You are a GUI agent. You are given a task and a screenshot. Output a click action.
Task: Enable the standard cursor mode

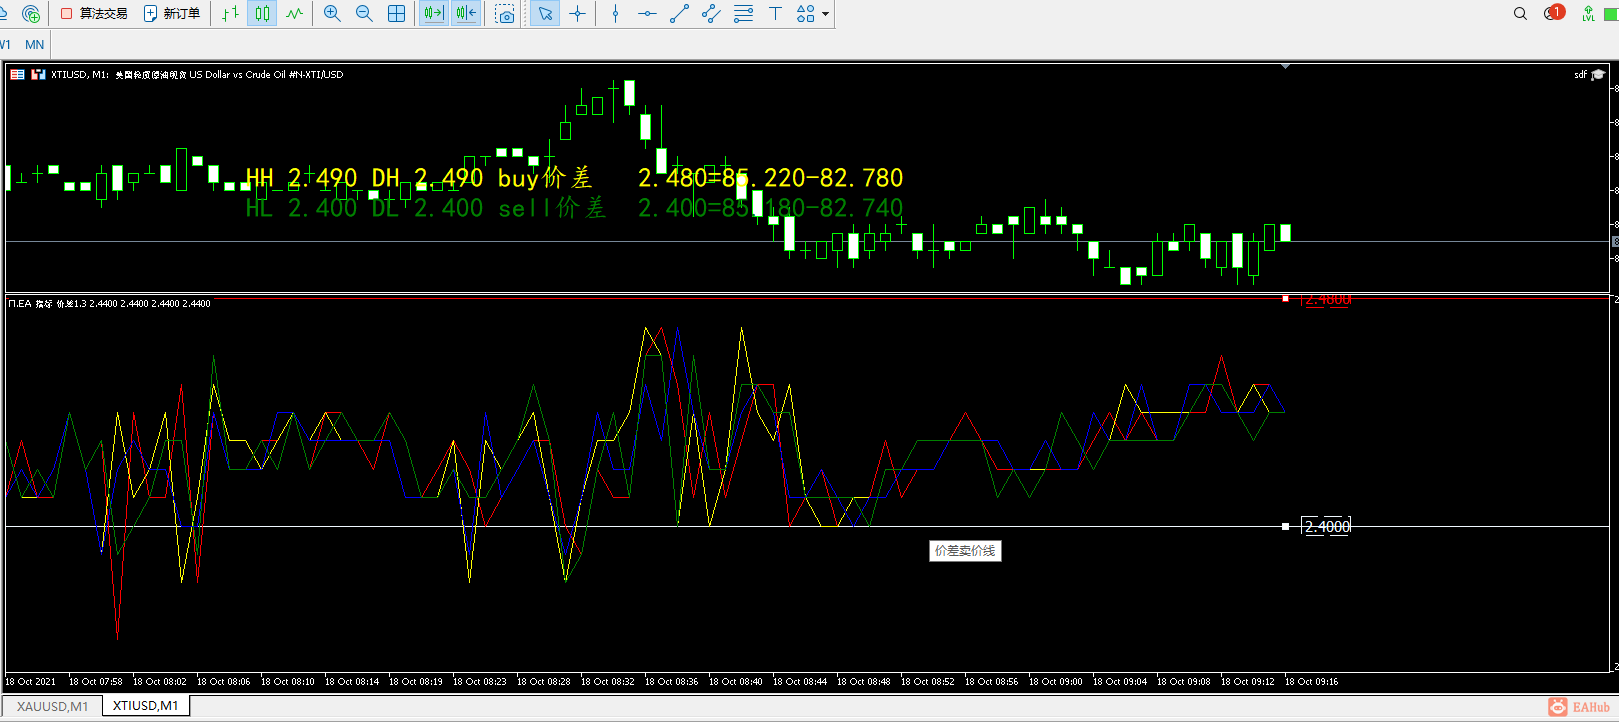(544, 14)
